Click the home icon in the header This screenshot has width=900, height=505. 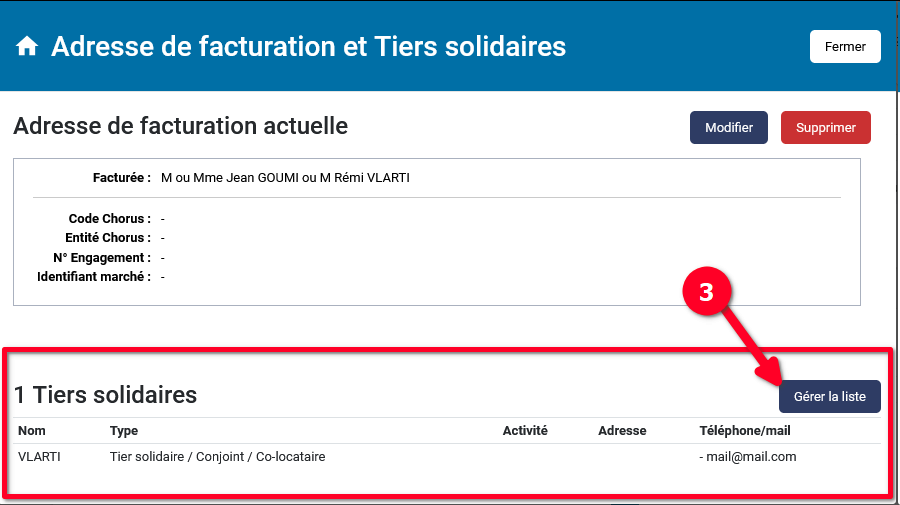(x=27, y=47)
